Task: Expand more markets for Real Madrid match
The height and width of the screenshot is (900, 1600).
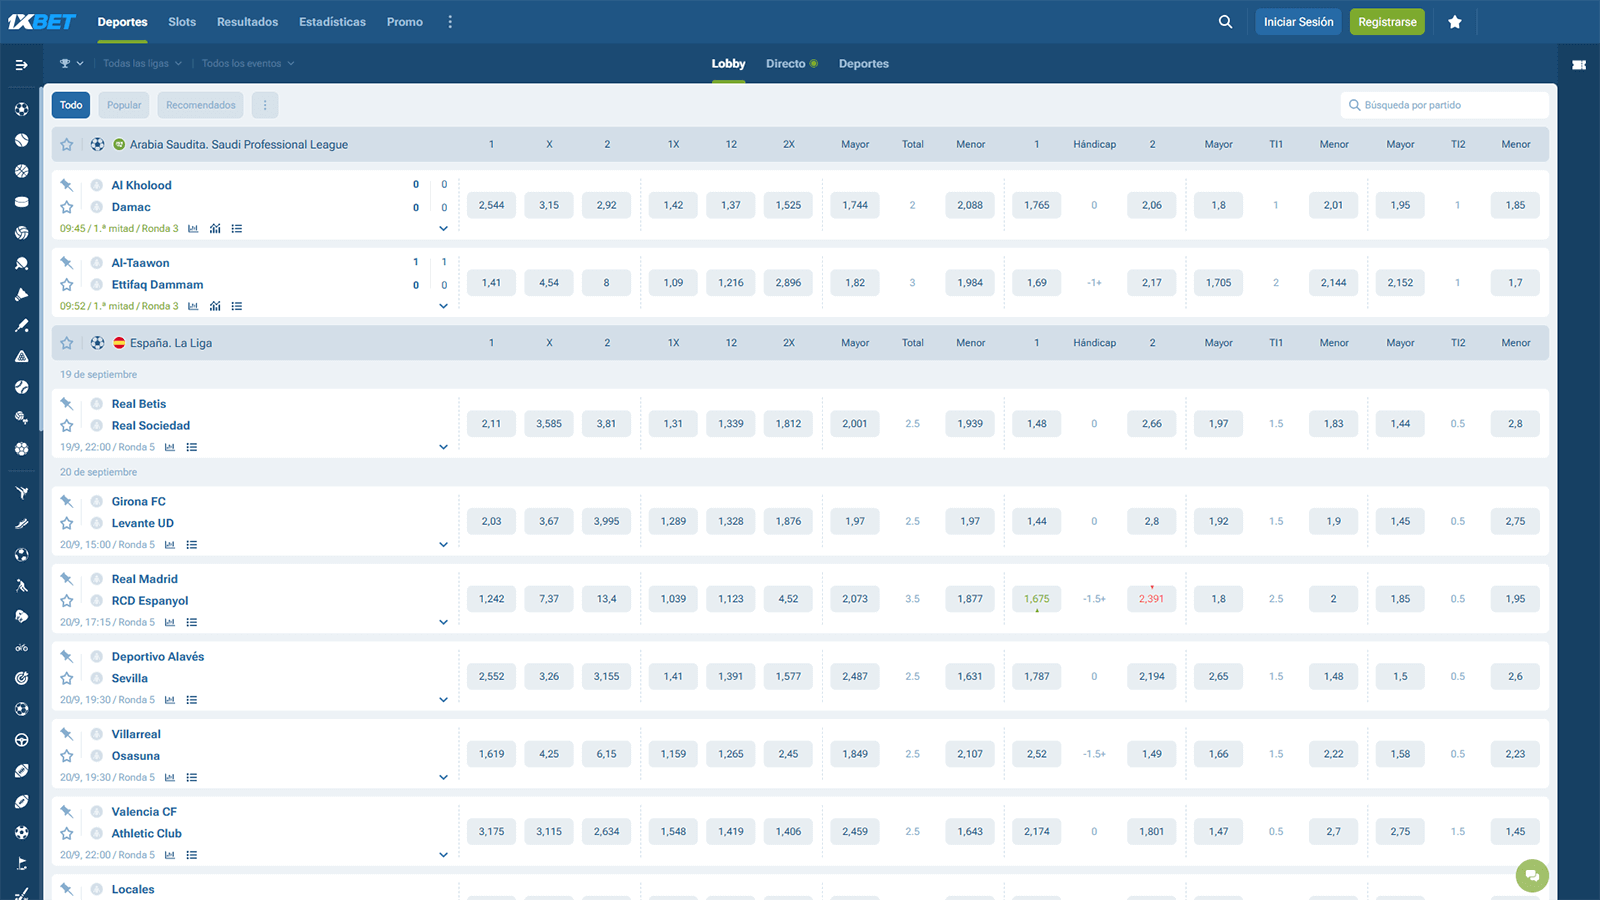Action: tap(444, 623)
